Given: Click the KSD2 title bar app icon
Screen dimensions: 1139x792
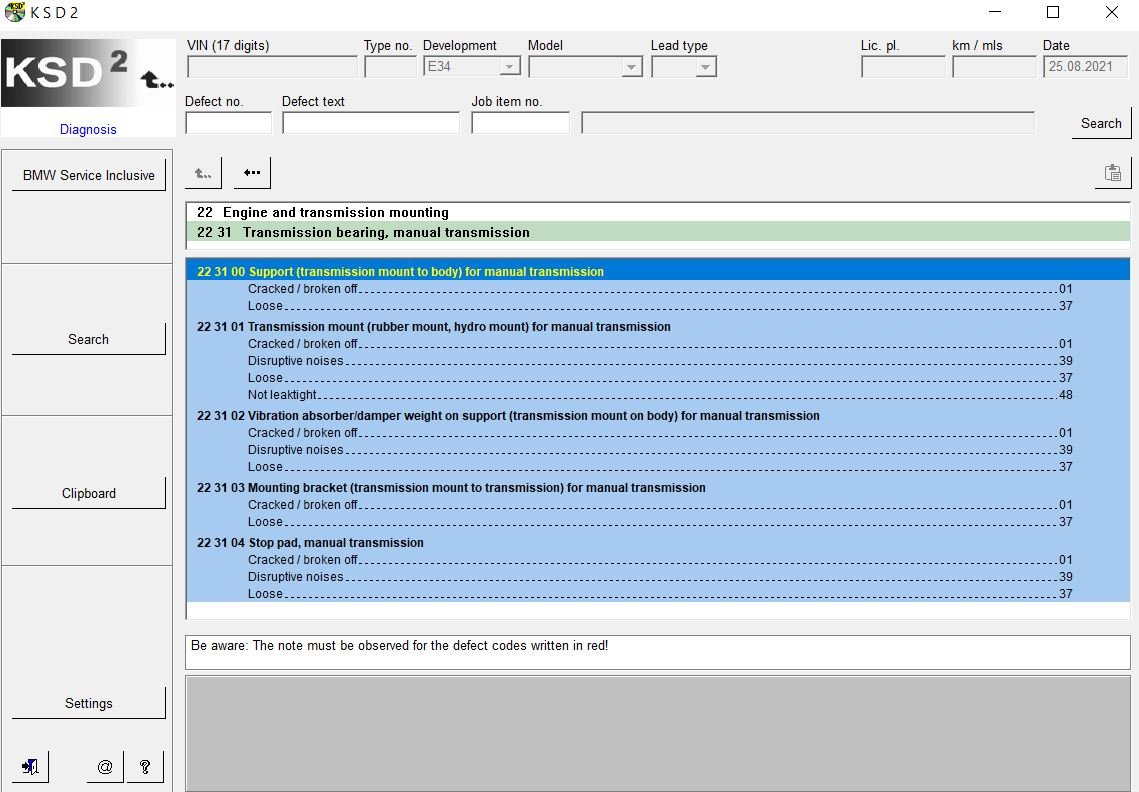Looking at the screenshot, I should [x=14, y=12].
